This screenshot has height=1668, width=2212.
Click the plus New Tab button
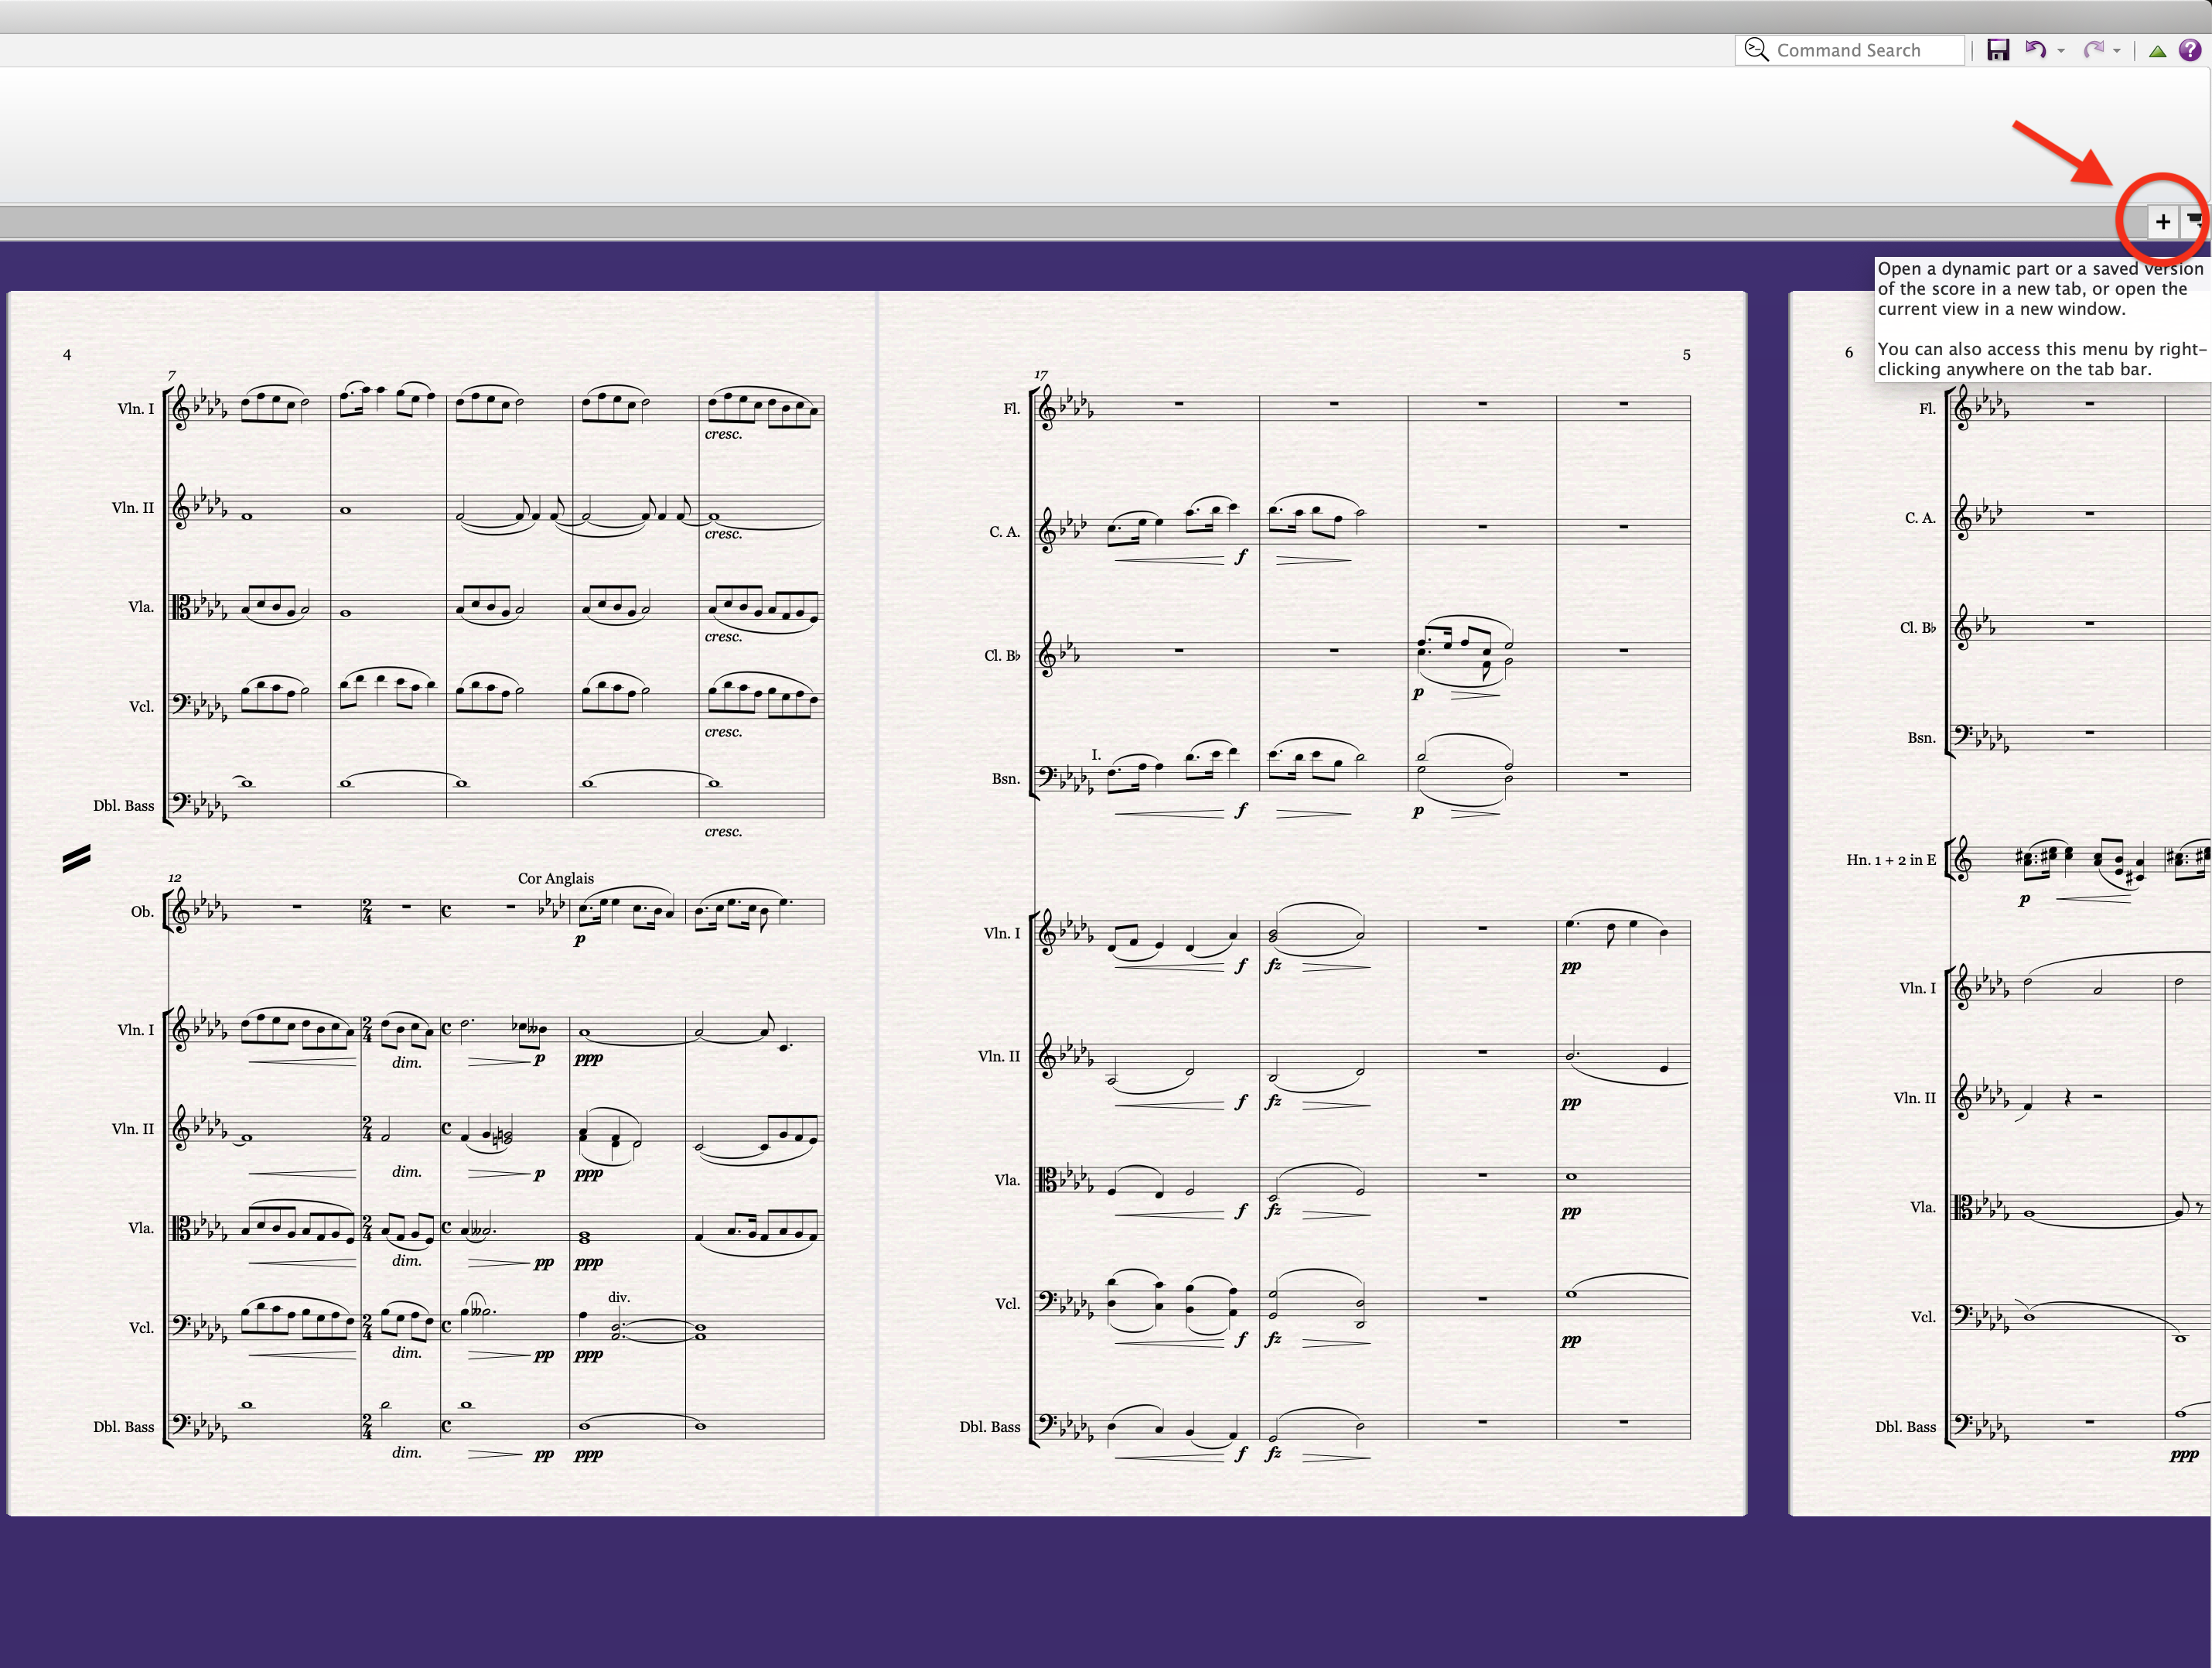point(2162,221)
